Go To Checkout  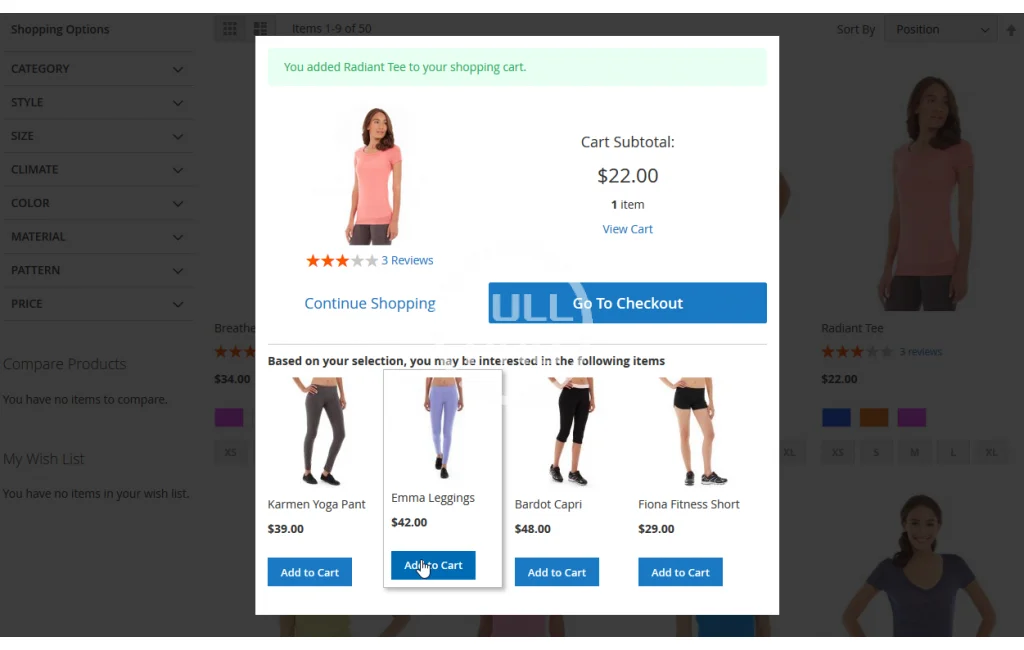tap(628, 303)
